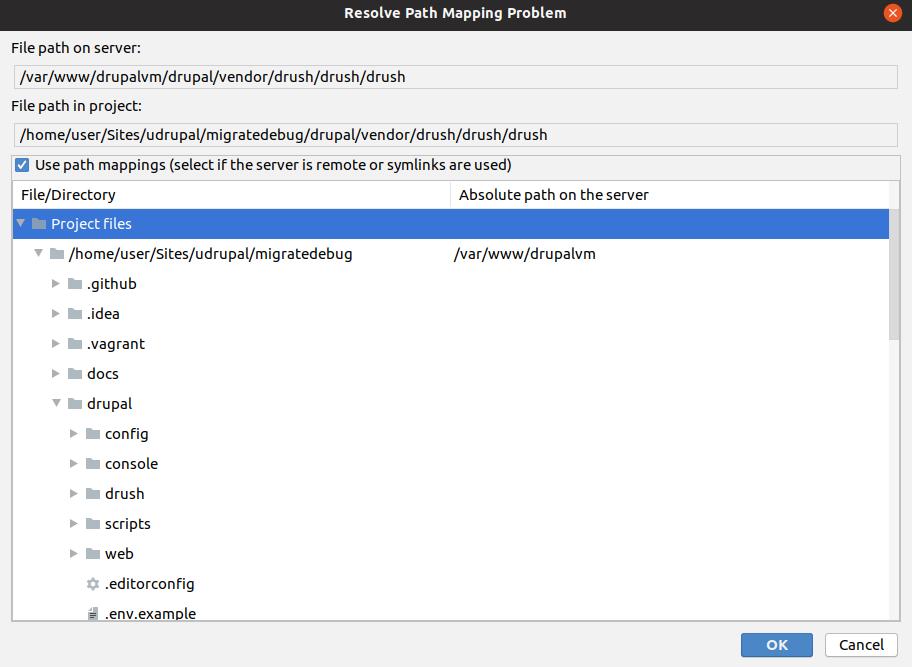Select the .idea tree row

pyautogui.click(x=451, y=314)
